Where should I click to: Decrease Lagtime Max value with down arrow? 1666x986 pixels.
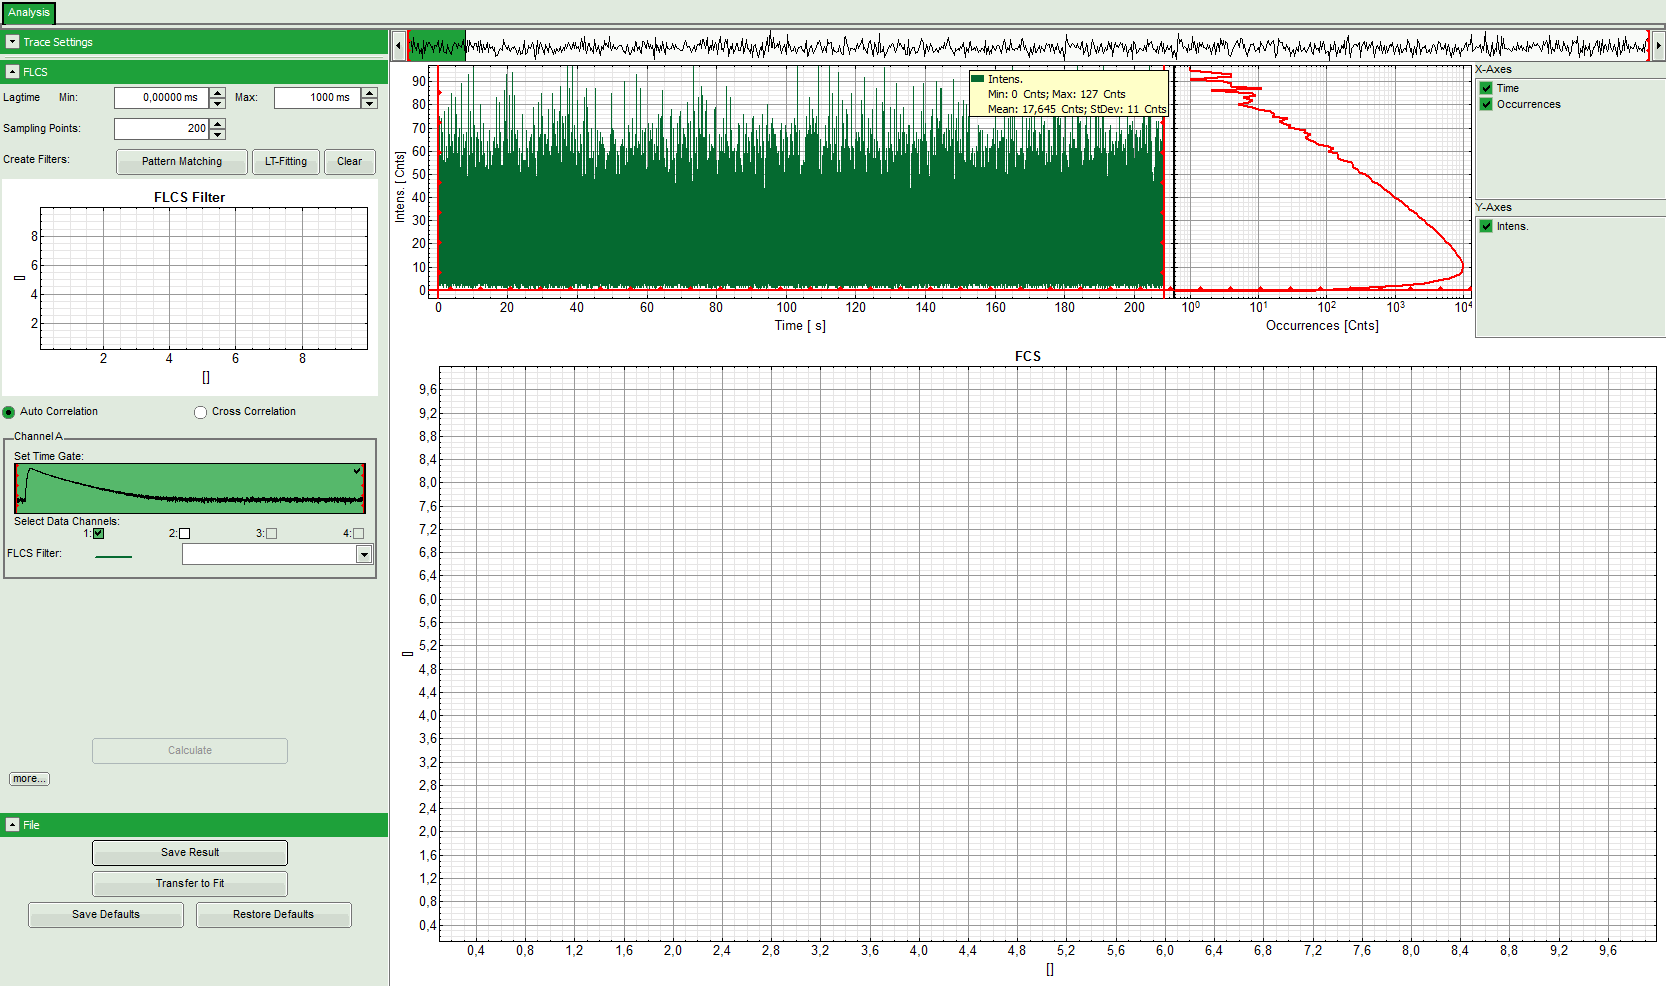pos(369,103)
